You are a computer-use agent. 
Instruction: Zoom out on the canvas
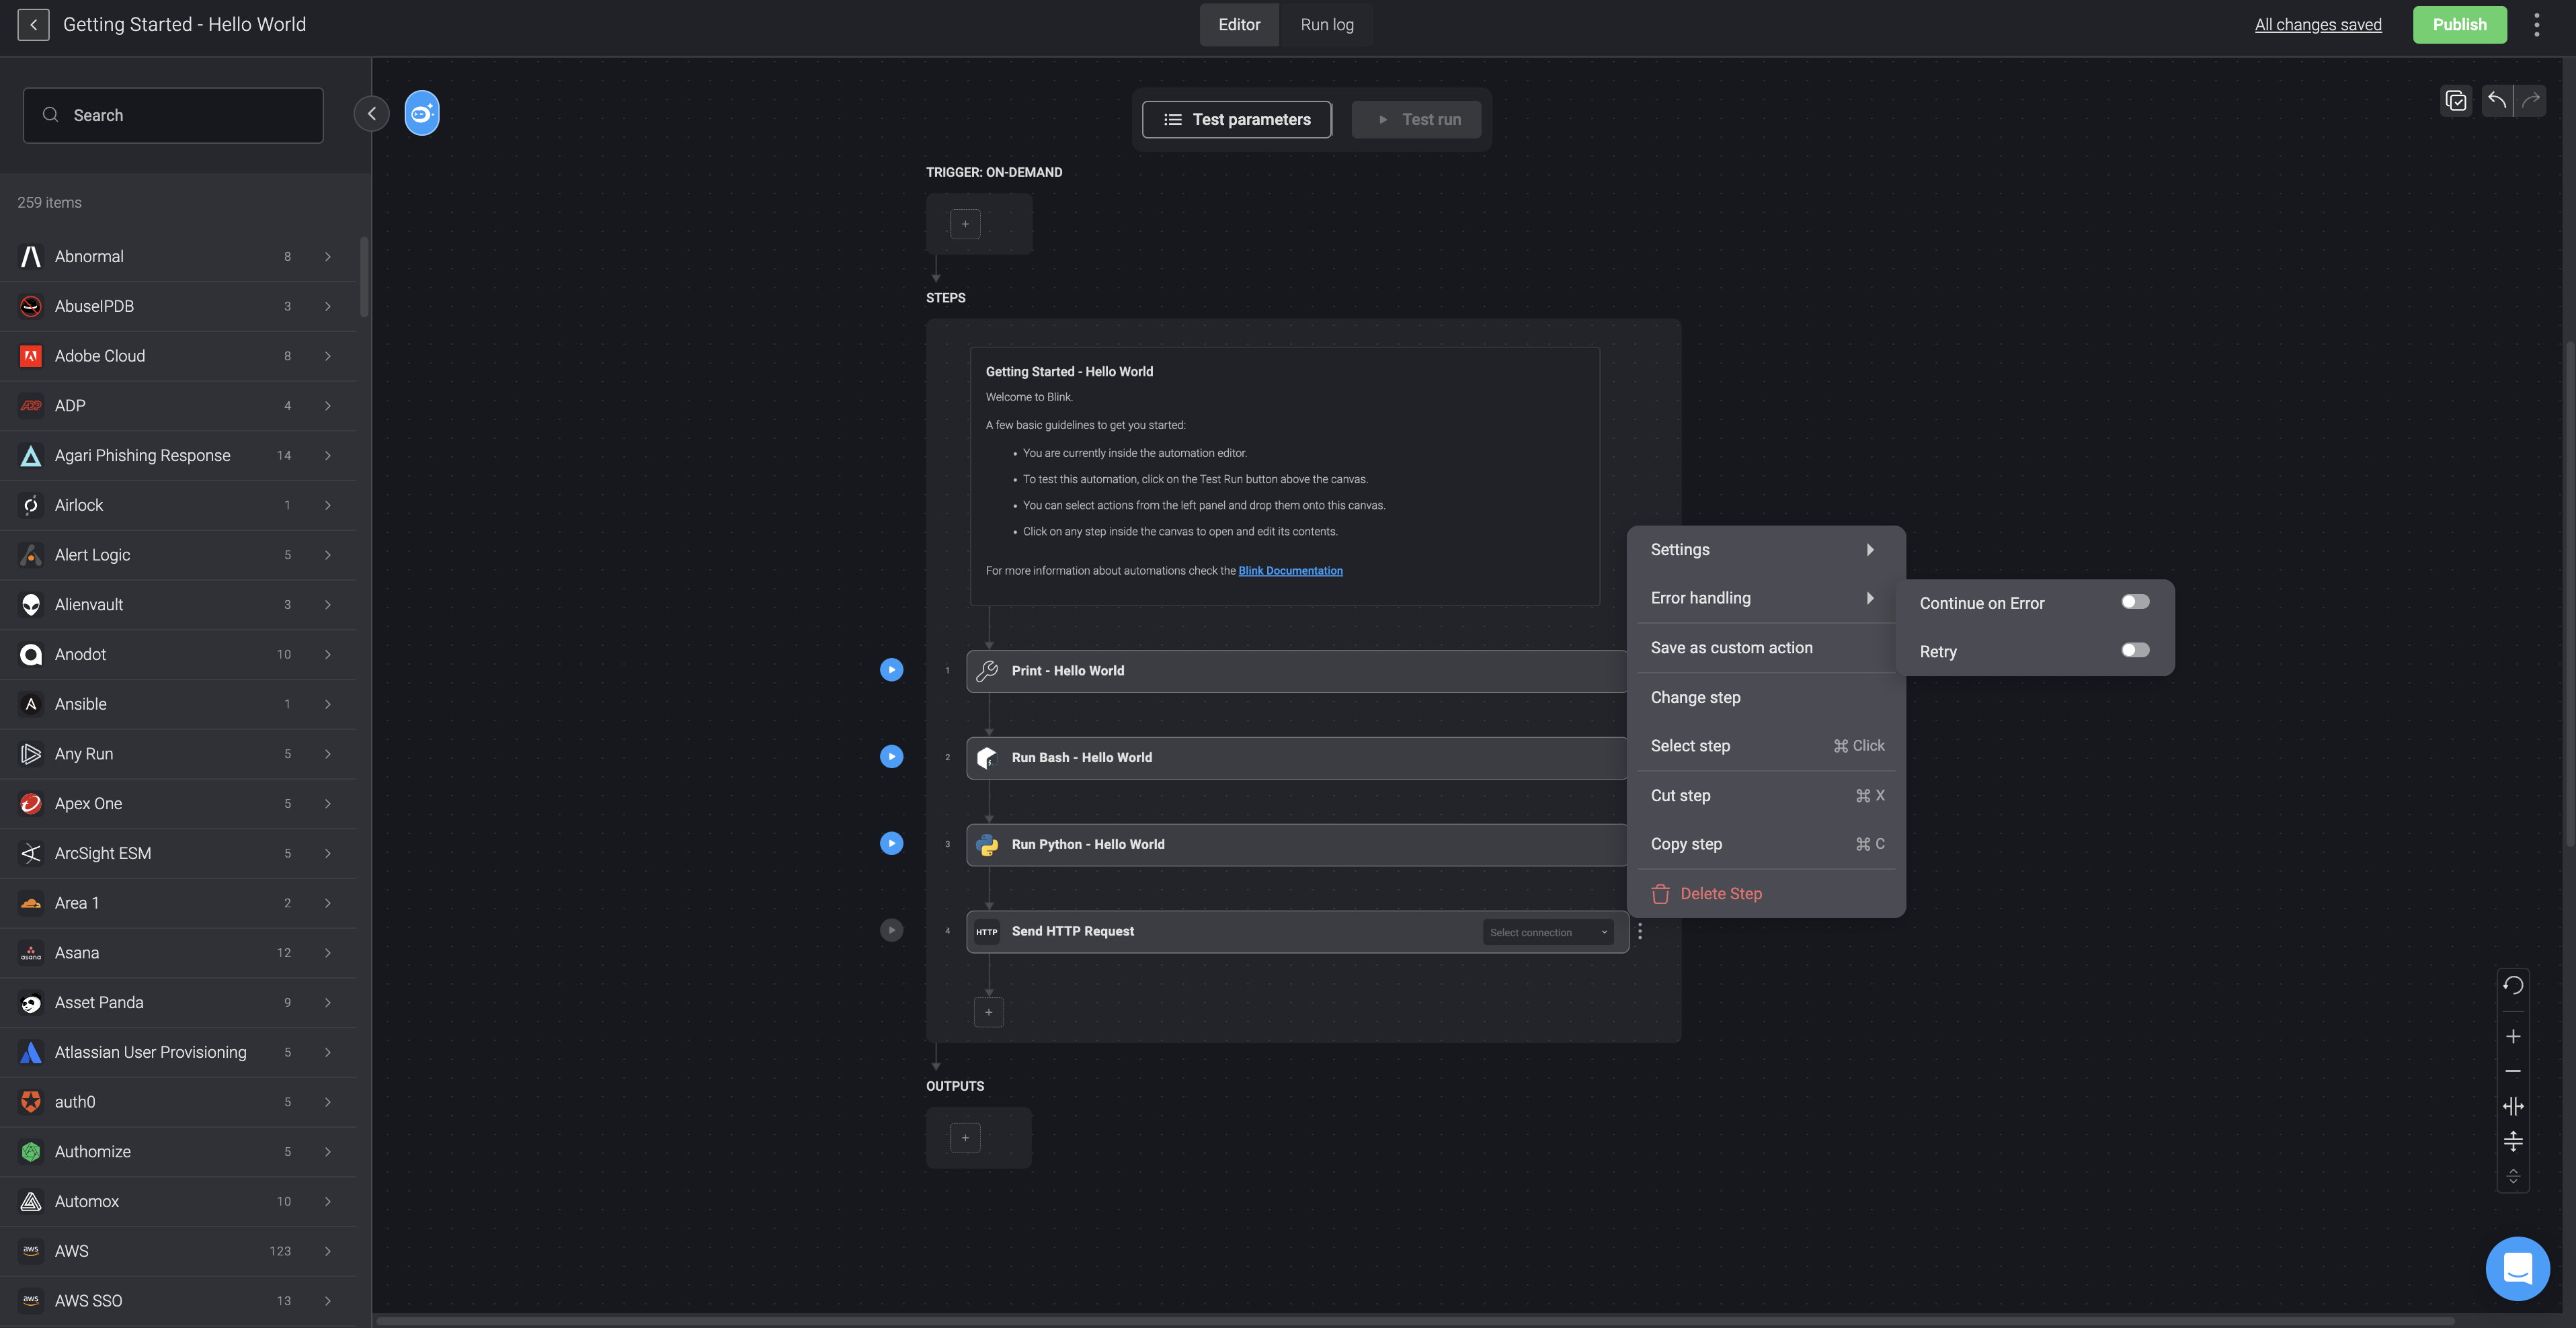(x=2512, y=1071)
